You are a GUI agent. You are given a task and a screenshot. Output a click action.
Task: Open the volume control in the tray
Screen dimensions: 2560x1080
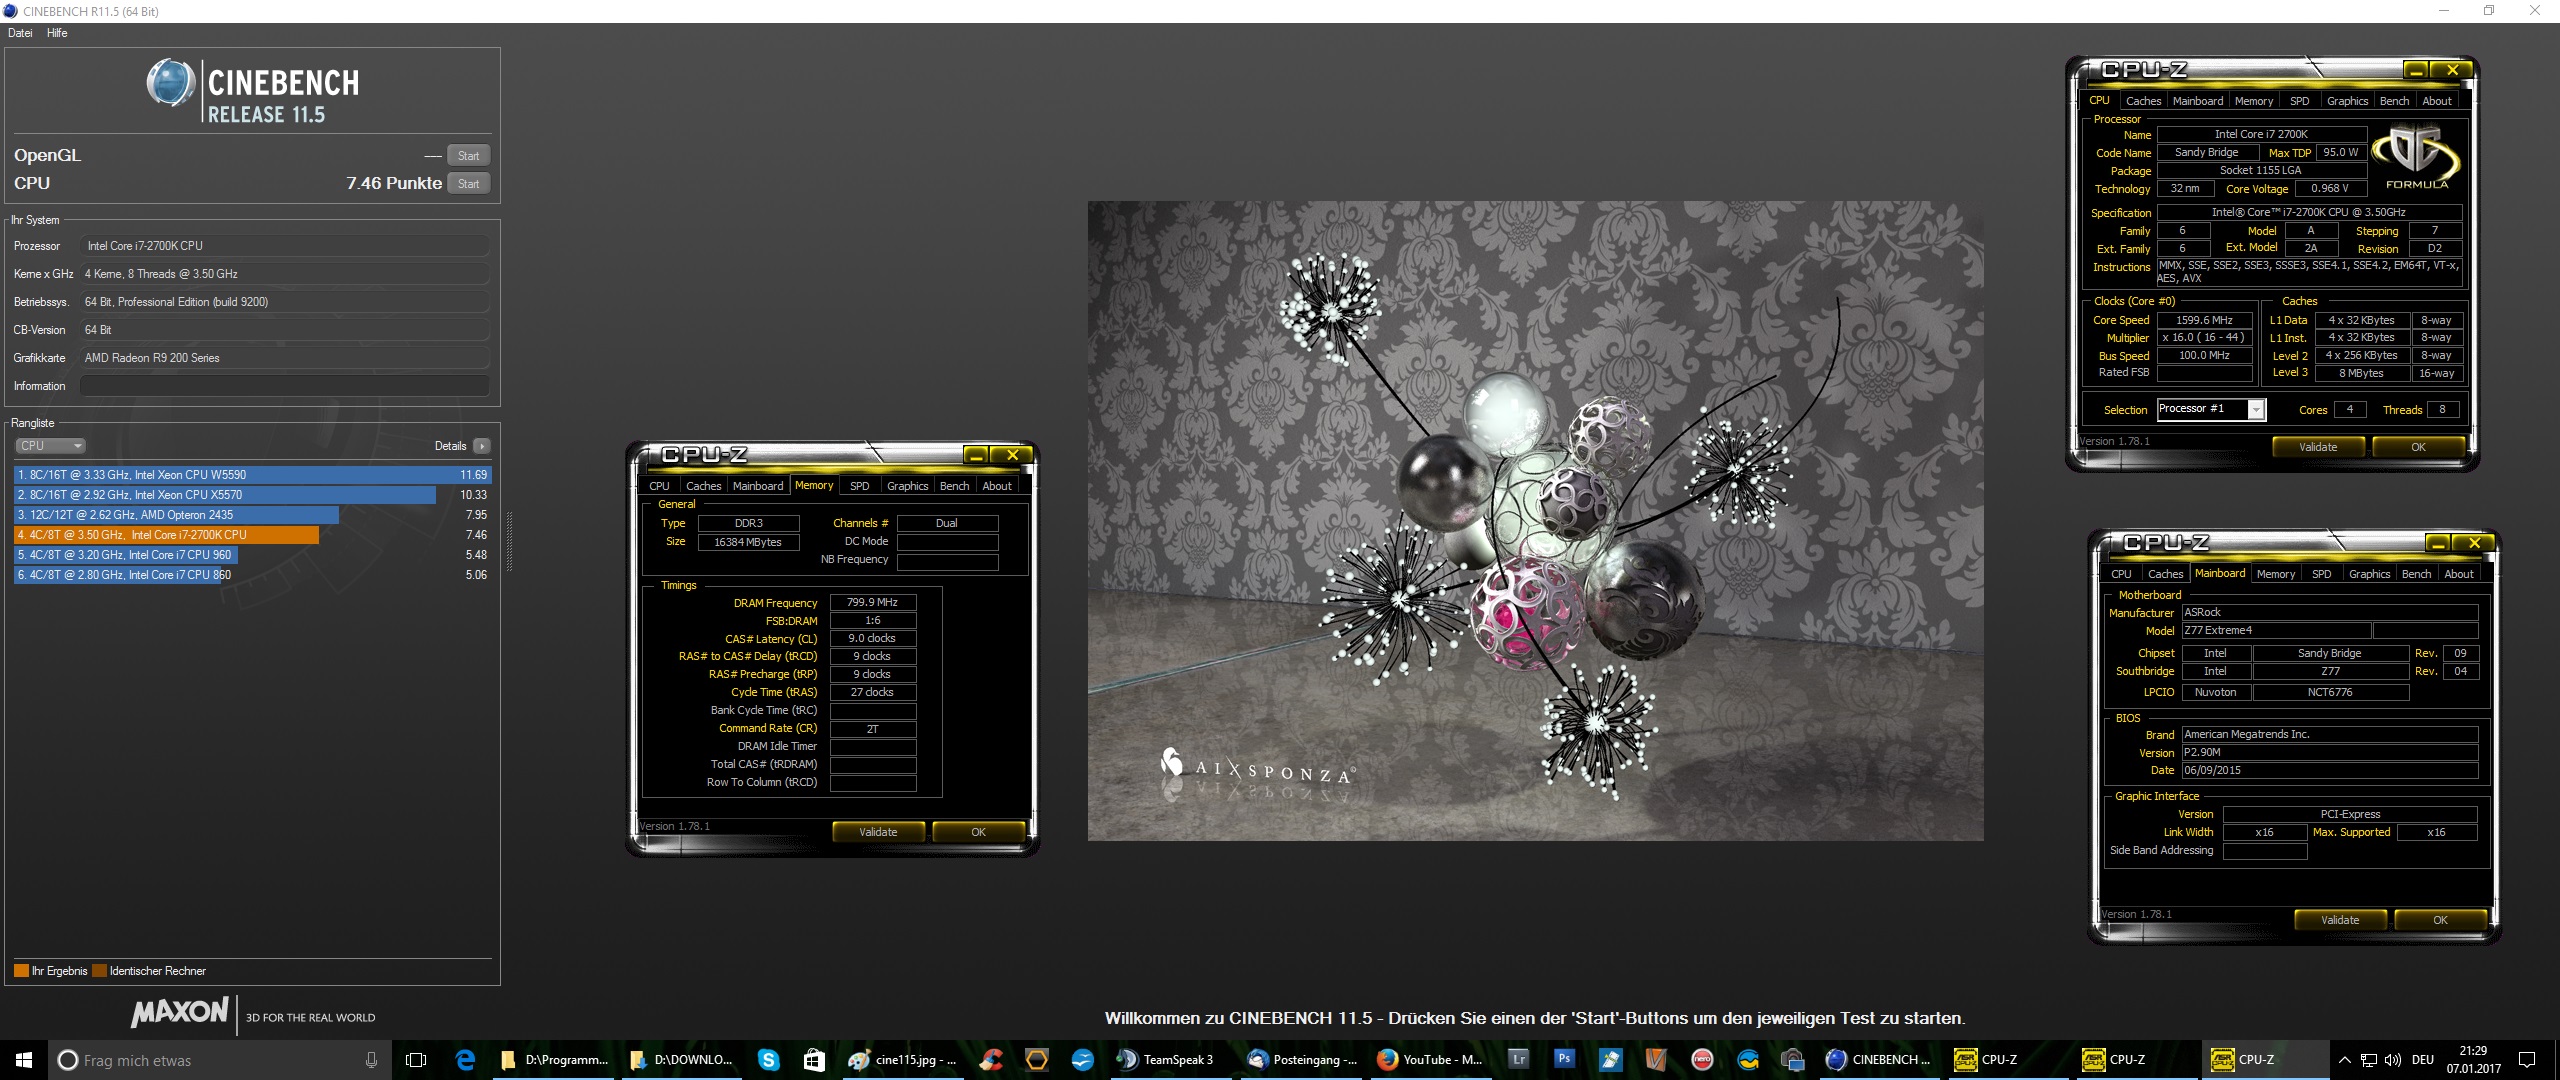2393,1060
